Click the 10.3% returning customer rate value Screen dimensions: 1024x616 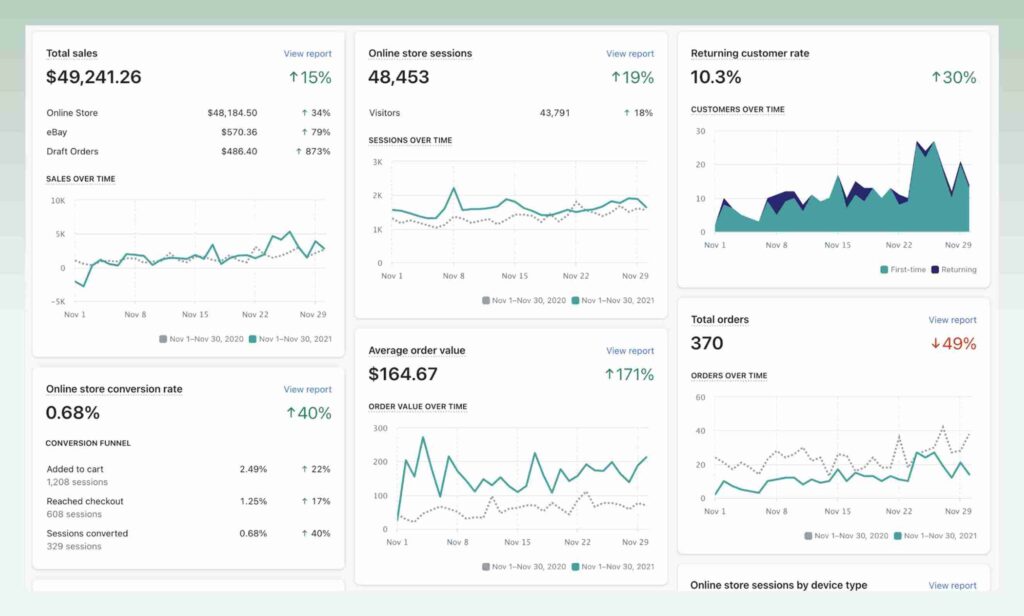tap(716, 77)
